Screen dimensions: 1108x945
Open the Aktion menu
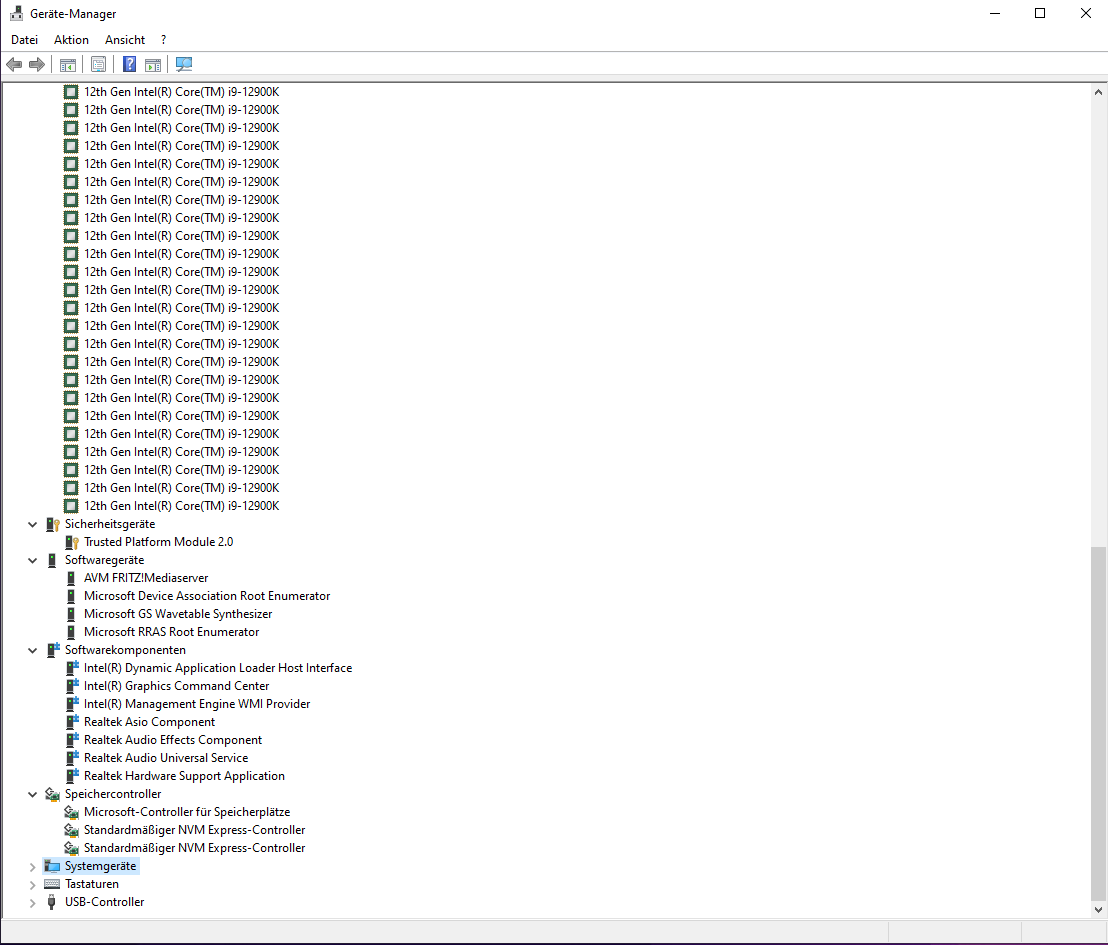point(71,40)
